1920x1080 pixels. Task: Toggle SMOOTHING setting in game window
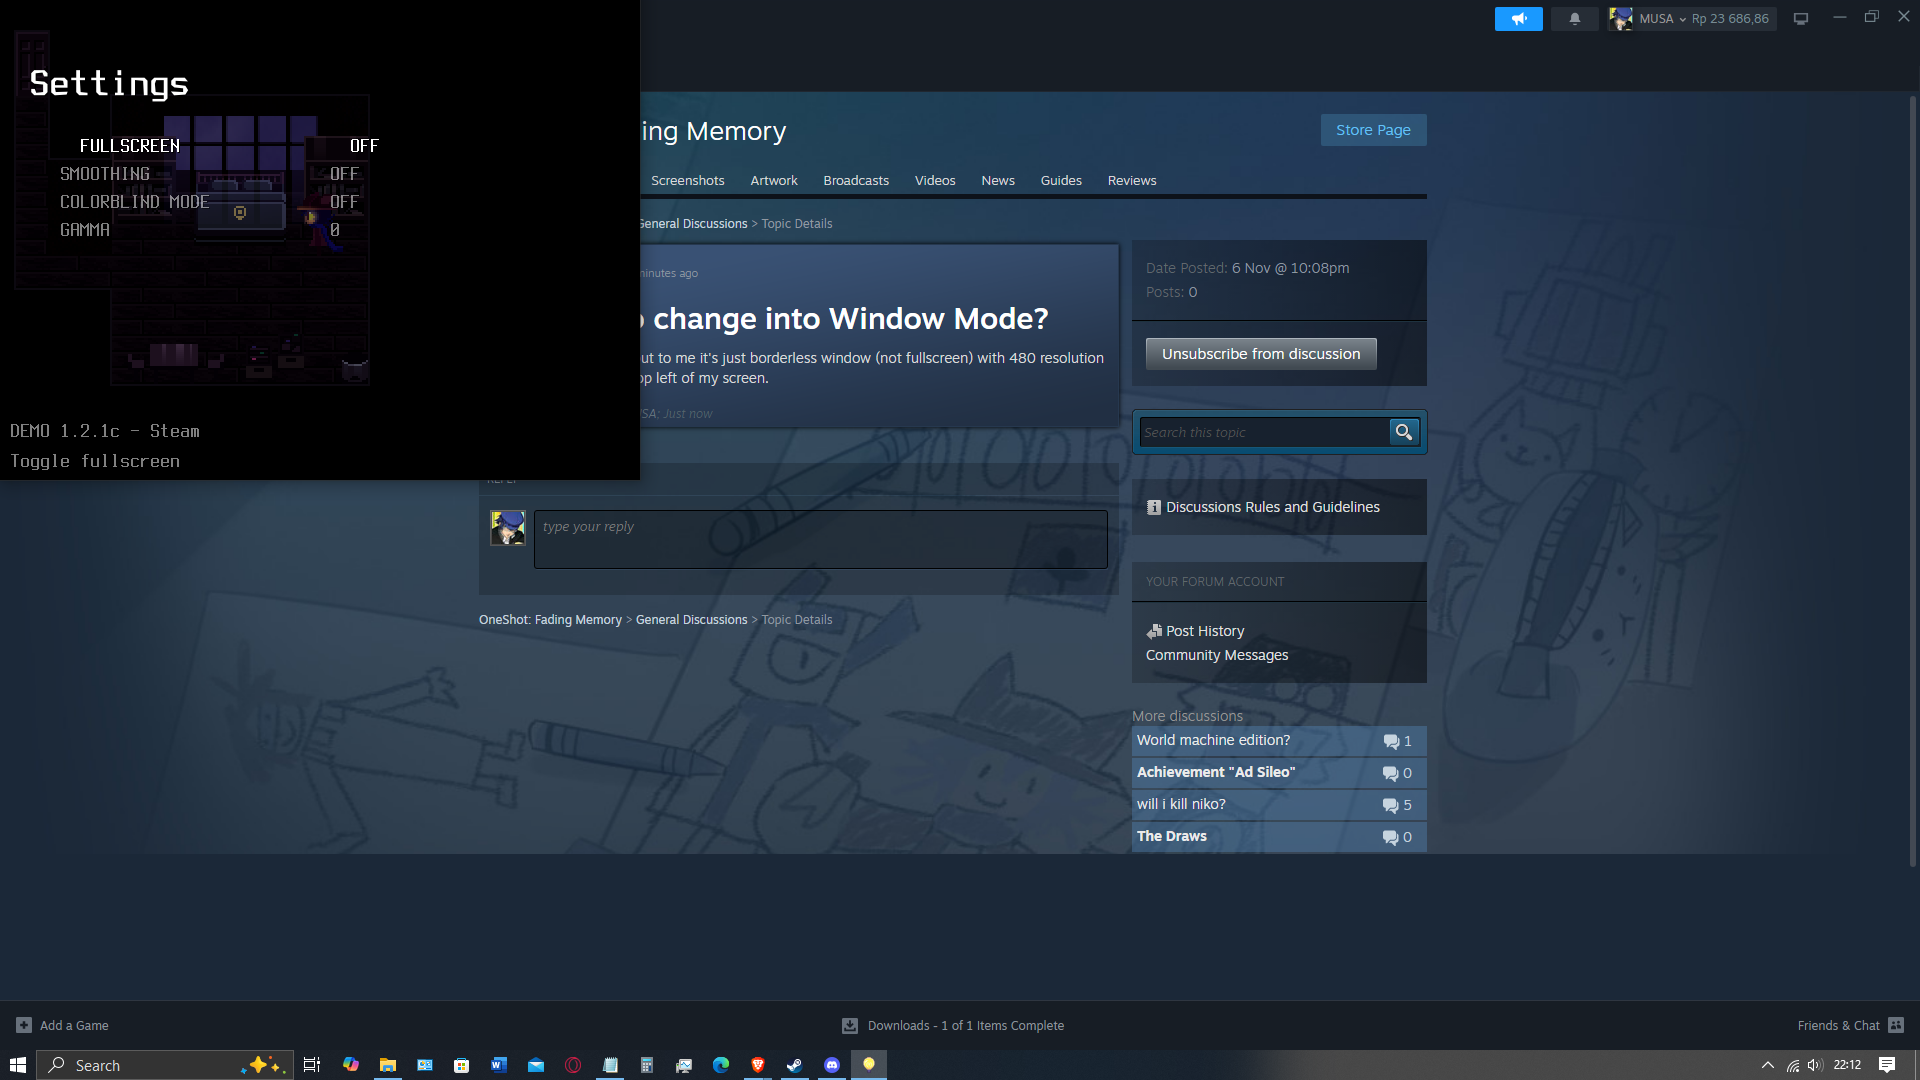click(209, 174)
